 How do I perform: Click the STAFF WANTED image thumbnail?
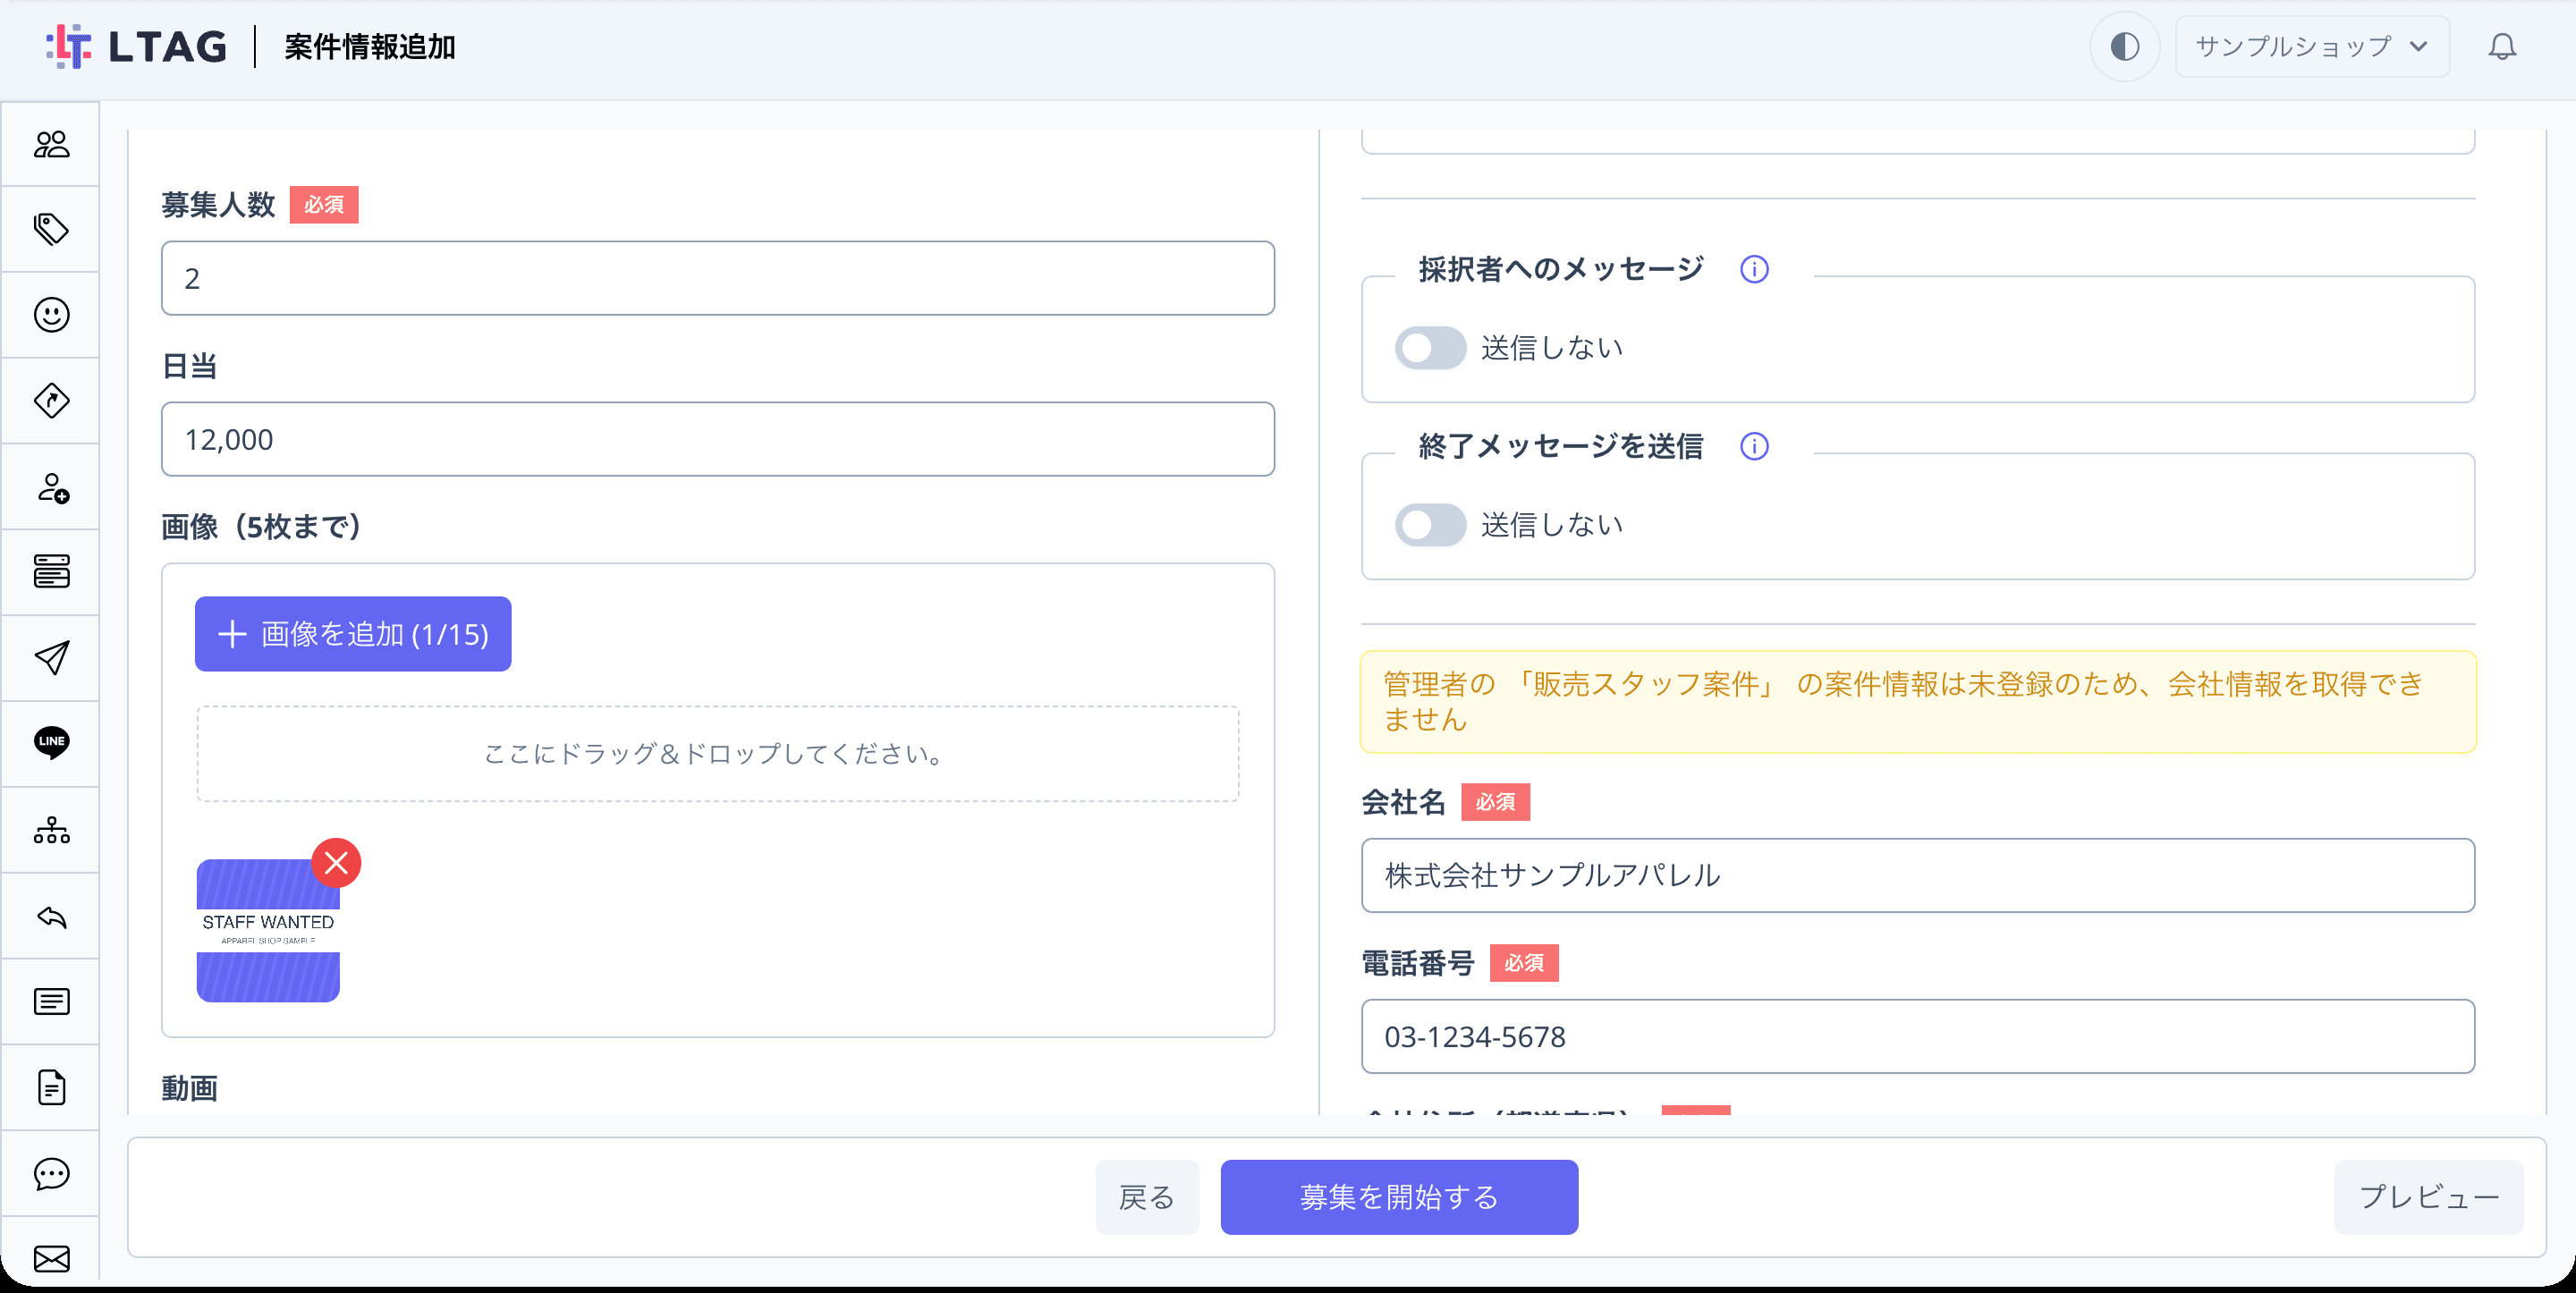268,930
